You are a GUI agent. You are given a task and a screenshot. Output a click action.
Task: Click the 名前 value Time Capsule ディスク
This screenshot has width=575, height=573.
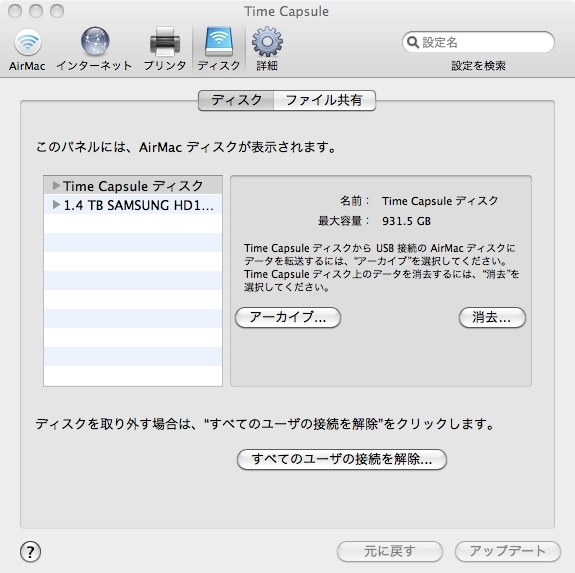[x=440, y=201]
